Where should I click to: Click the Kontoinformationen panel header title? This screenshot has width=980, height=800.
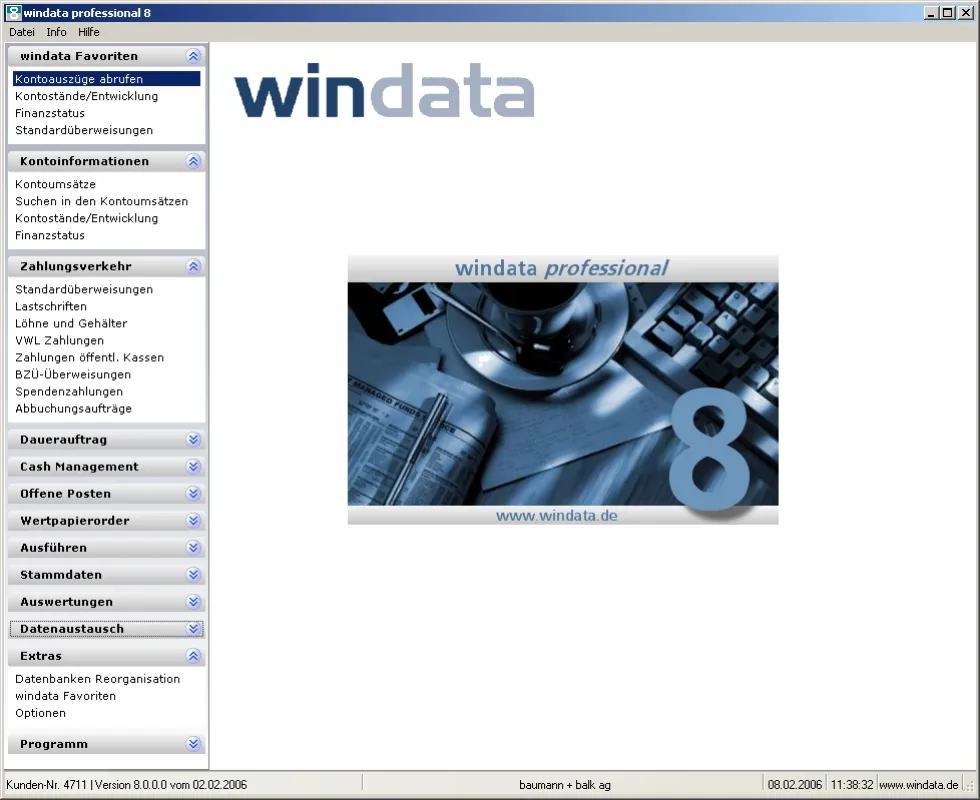click(x=84, y=161)
